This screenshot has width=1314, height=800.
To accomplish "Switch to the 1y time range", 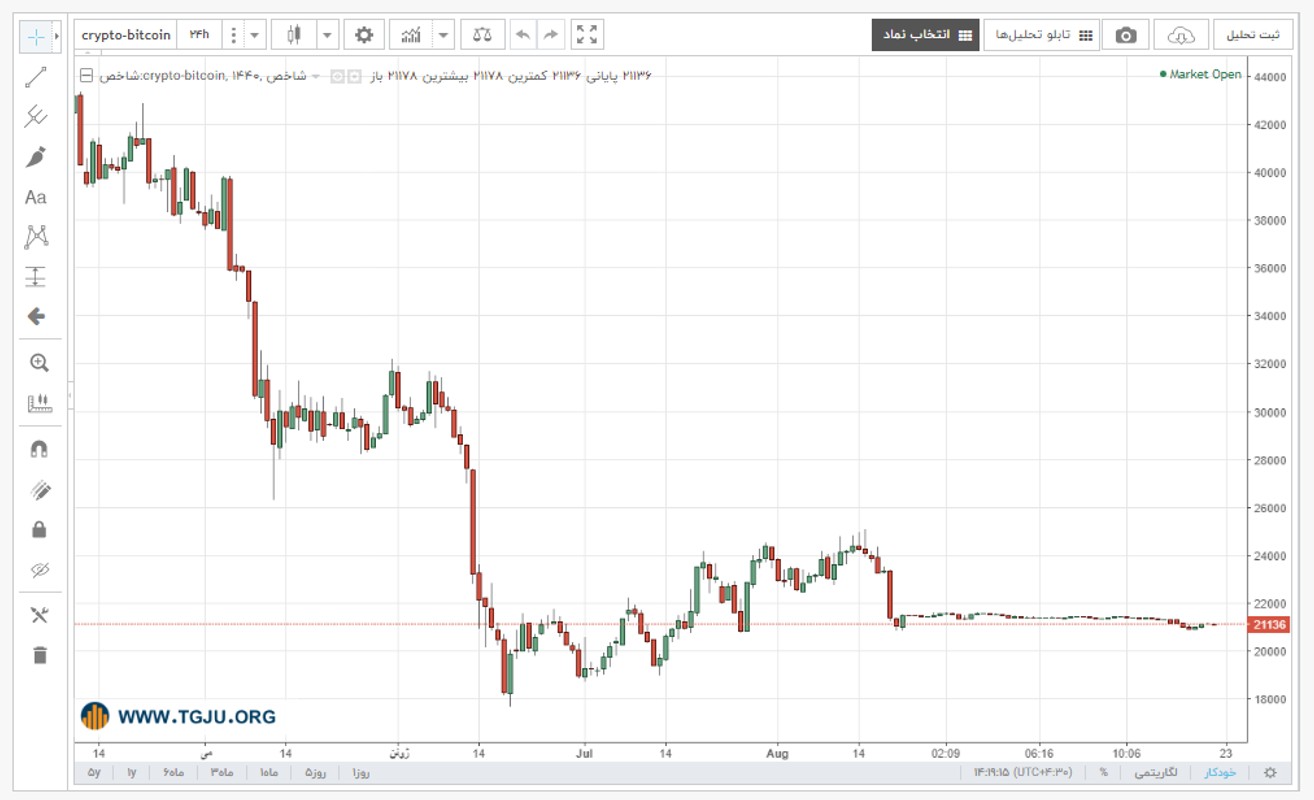I will click(131, 772).
